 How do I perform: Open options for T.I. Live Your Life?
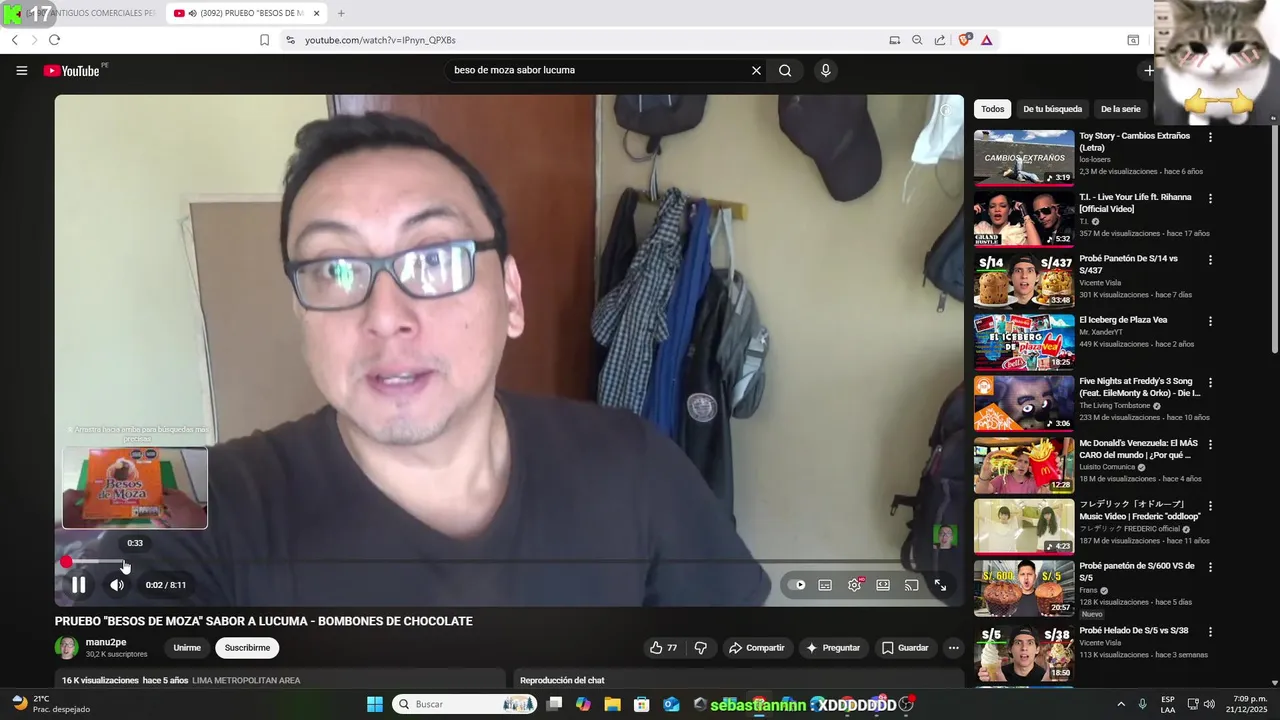coord(1210,199)
